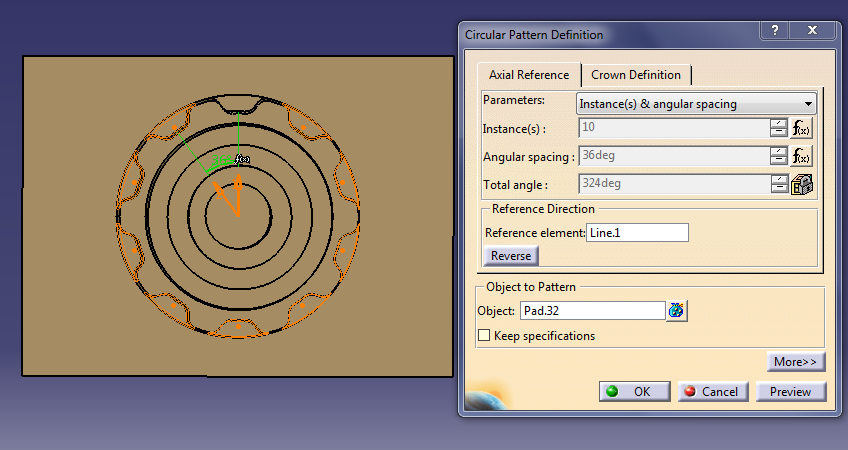Screen dimensions: 848x450
Task: Click the f(x) label in the 3D viewport
Action: point(242,159)
